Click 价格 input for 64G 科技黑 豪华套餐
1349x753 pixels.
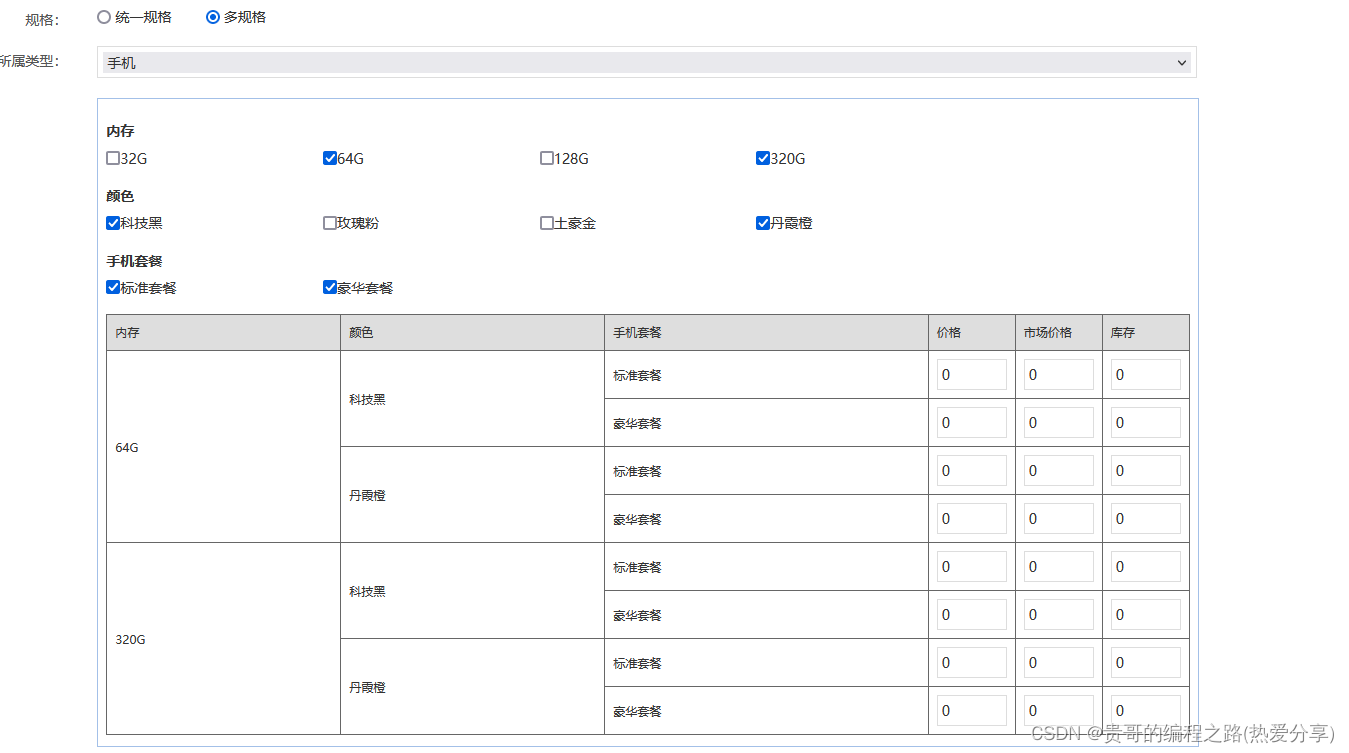(x=972, y=423)
